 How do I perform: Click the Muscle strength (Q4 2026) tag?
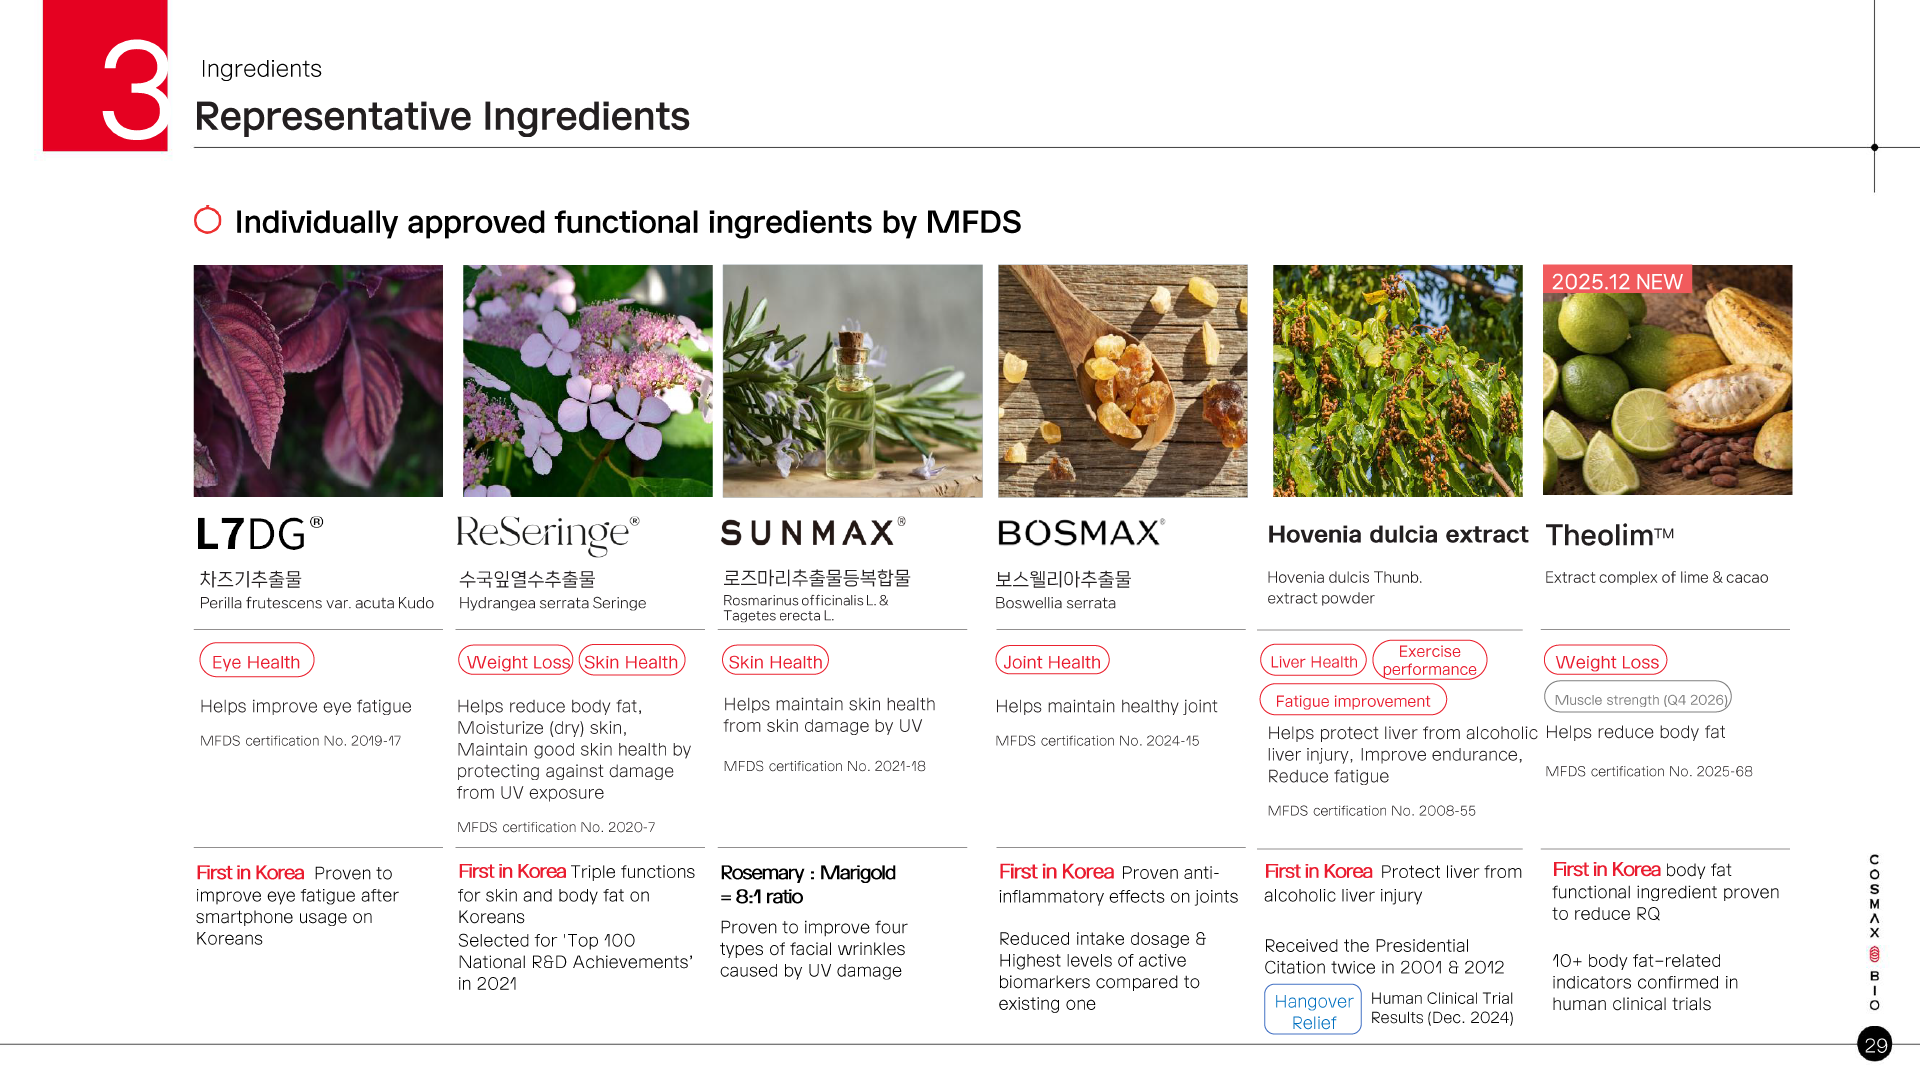[1637, 698]
